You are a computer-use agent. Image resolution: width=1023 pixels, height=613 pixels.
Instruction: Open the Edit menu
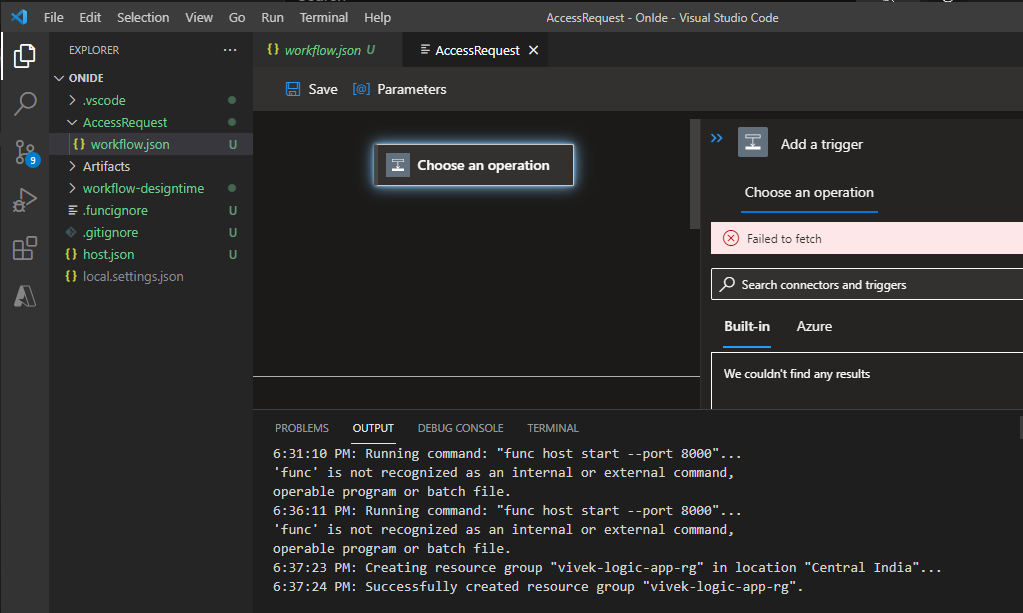point(90,18)
